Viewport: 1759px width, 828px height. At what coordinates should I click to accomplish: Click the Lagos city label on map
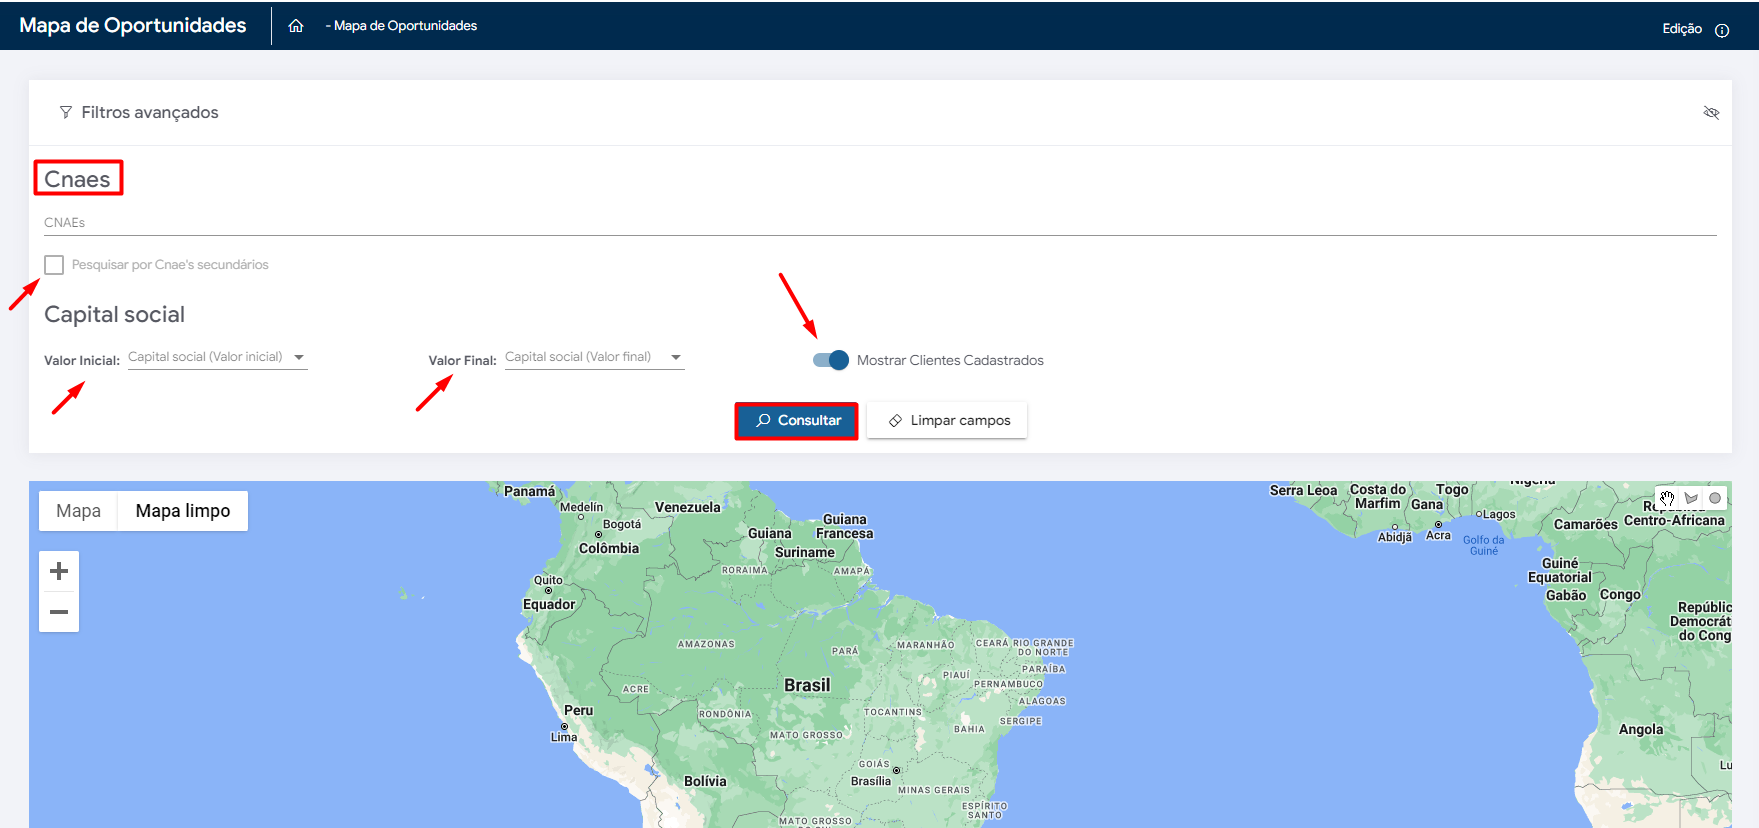[x=1499, y=514]
